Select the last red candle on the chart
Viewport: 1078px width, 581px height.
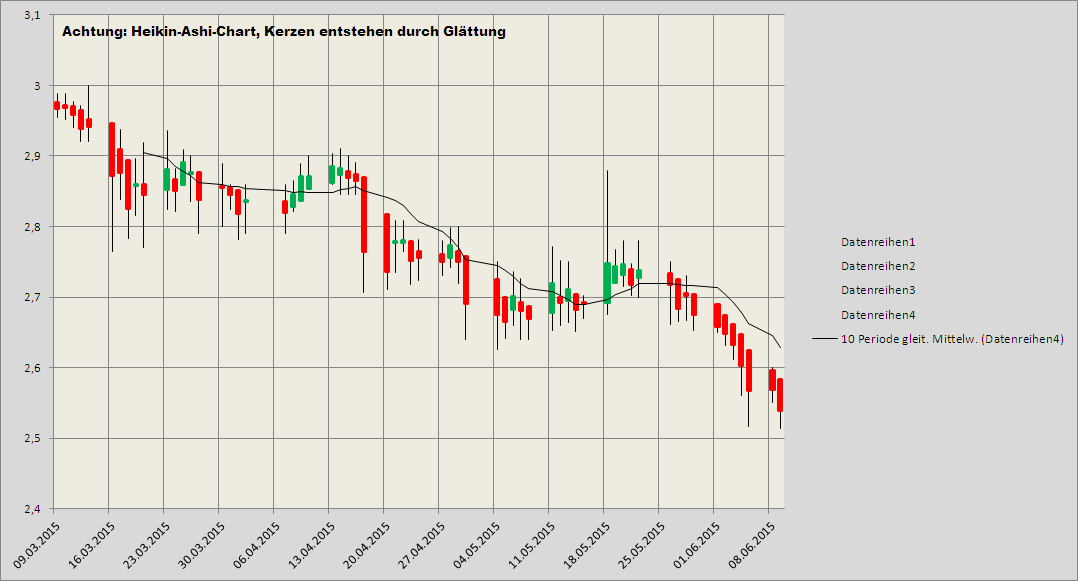tap(780, 395)
